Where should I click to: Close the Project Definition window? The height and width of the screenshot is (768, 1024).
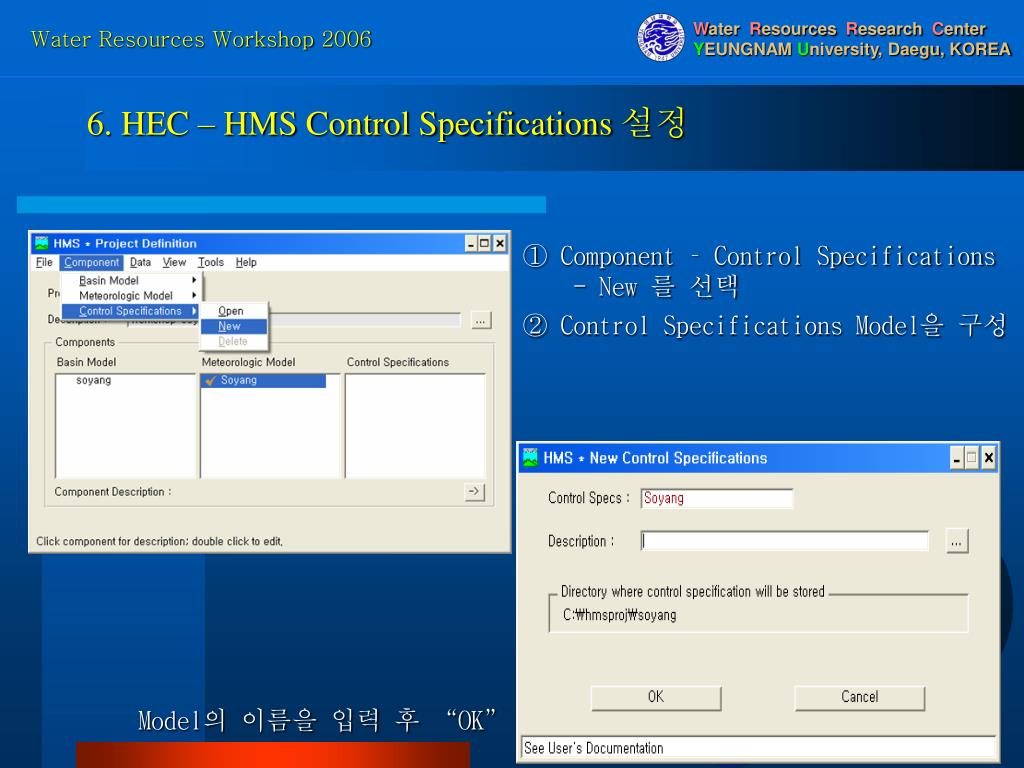(500, 244)
